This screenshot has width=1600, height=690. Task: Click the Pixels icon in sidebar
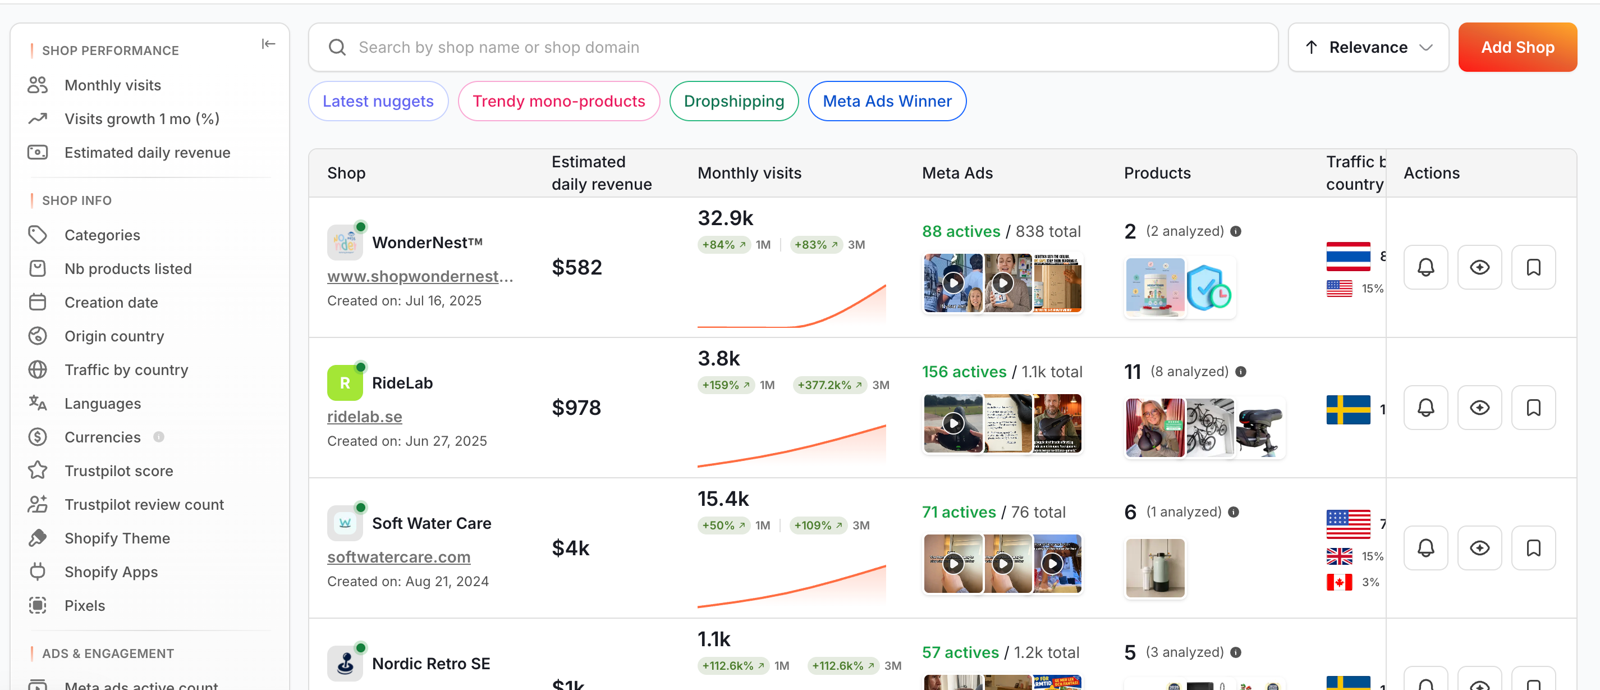click(x=38, y=606)
